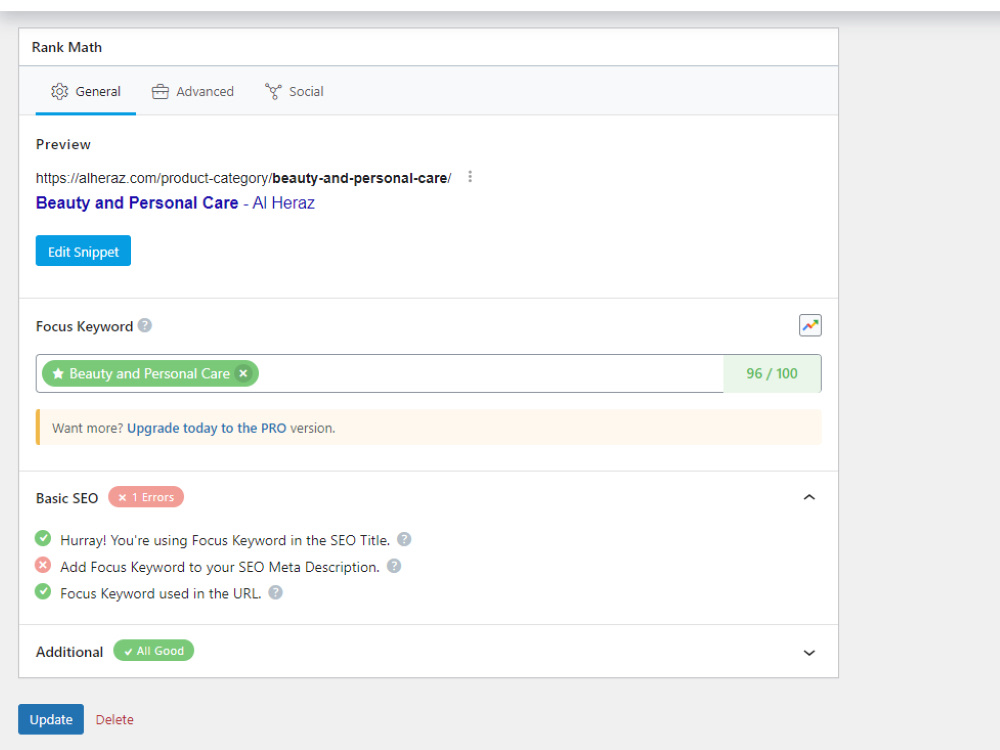Screen dimensions: 1000x750
Task: Collapse the Basic SEO section chevron
Action: click(x=809, y=497)
